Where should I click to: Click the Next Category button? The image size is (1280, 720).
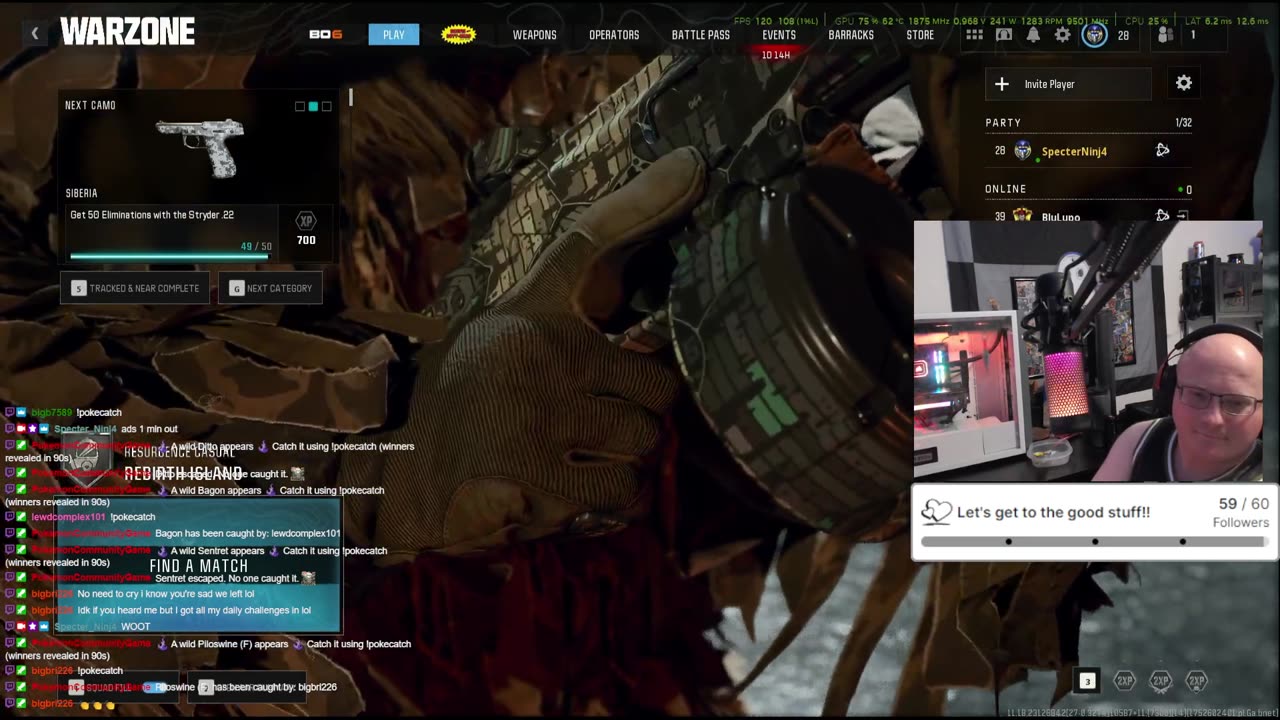270,288
